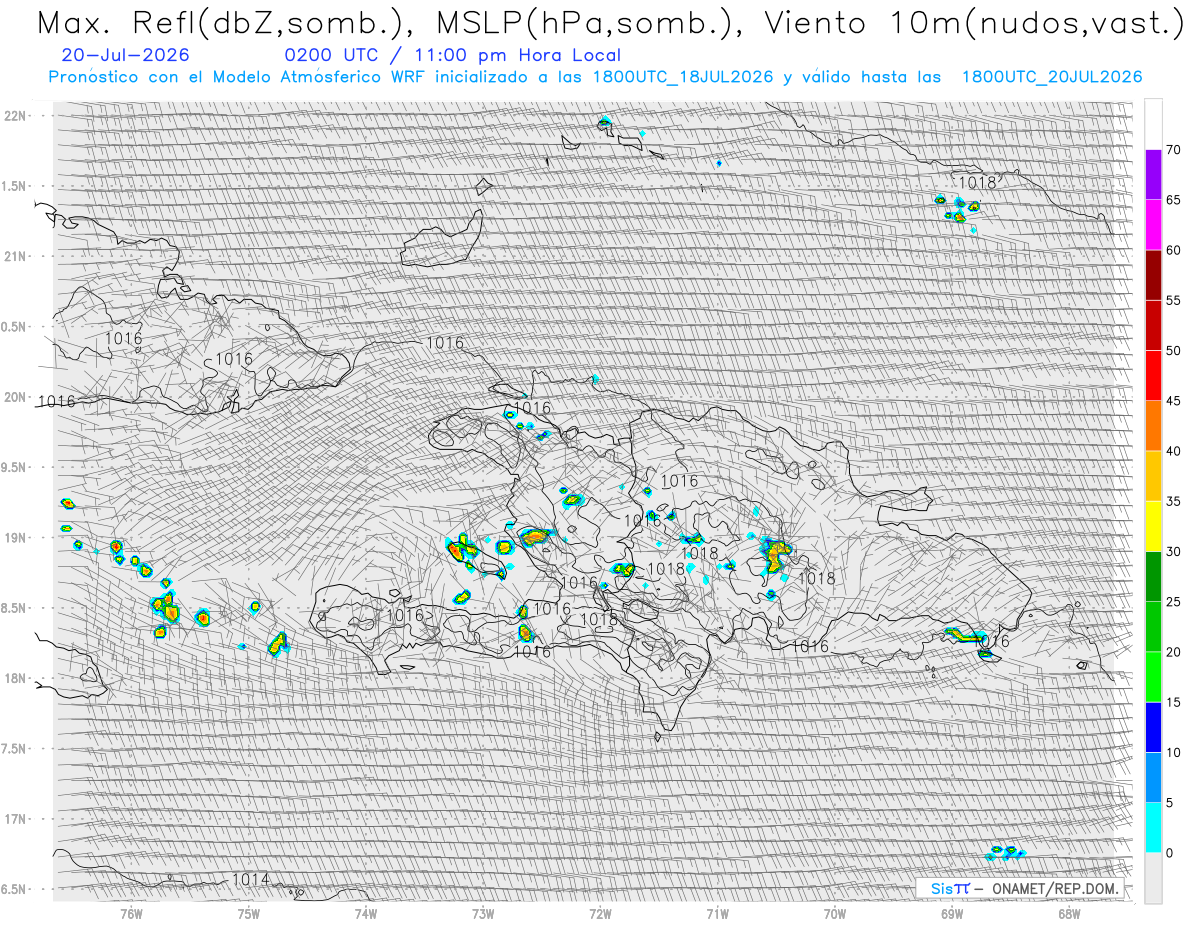
Task: Click the '1.5N' latitude label
Action: [14, 186]
